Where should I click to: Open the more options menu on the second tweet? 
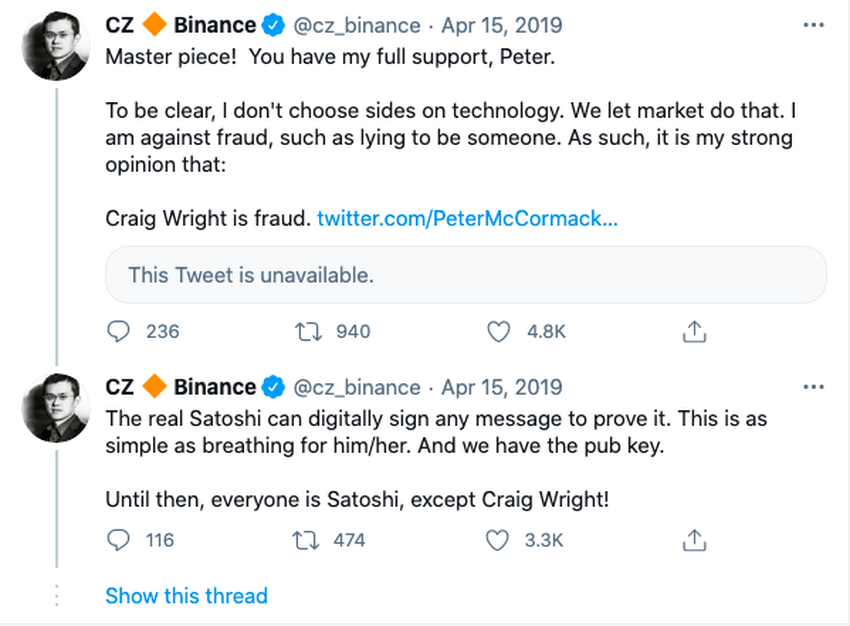[814, 387]
